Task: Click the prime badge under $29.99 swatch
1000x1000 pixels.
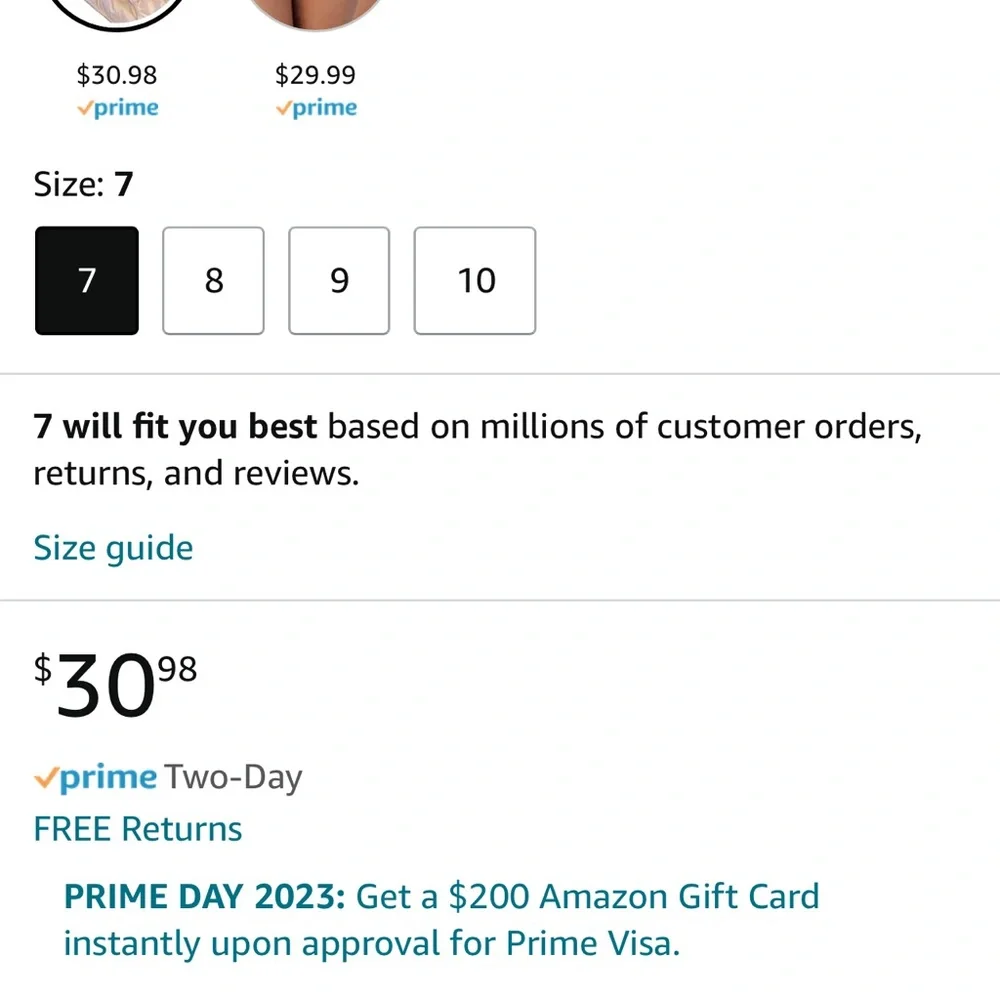Action: tap(316, 108)
